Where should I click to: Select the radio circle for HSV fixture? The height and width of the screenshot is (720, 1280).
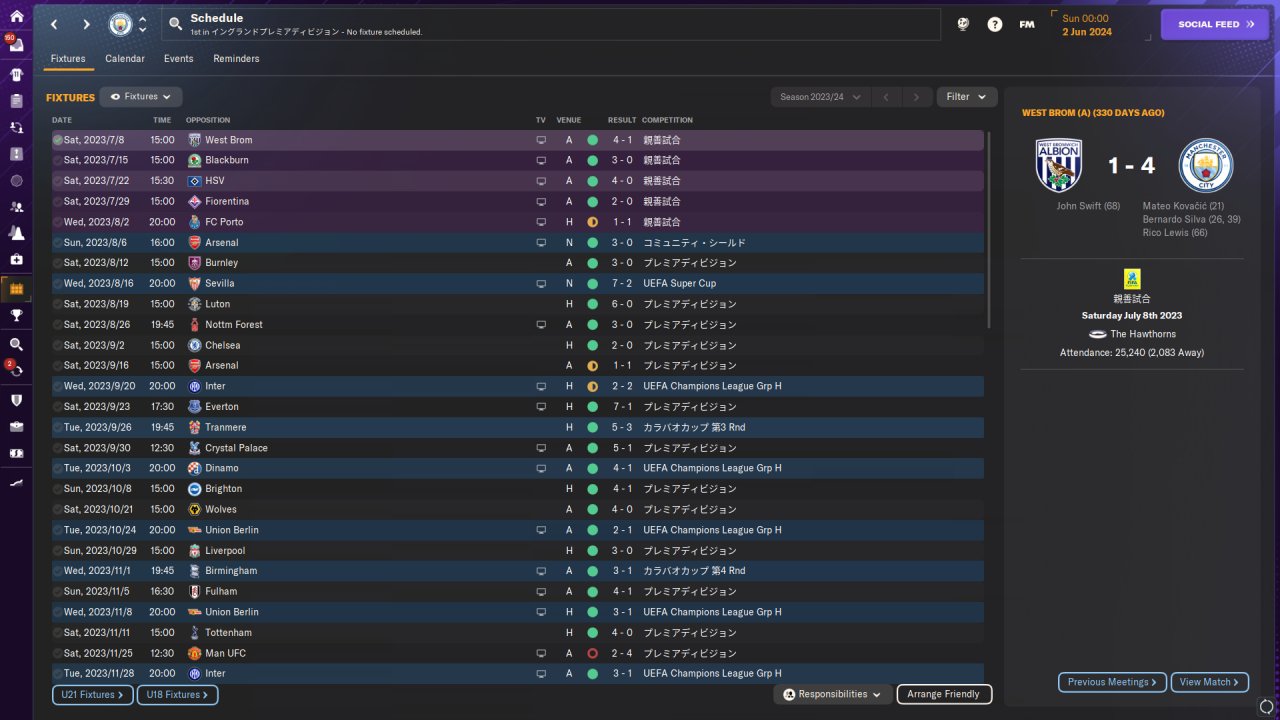tap(58, 181)
